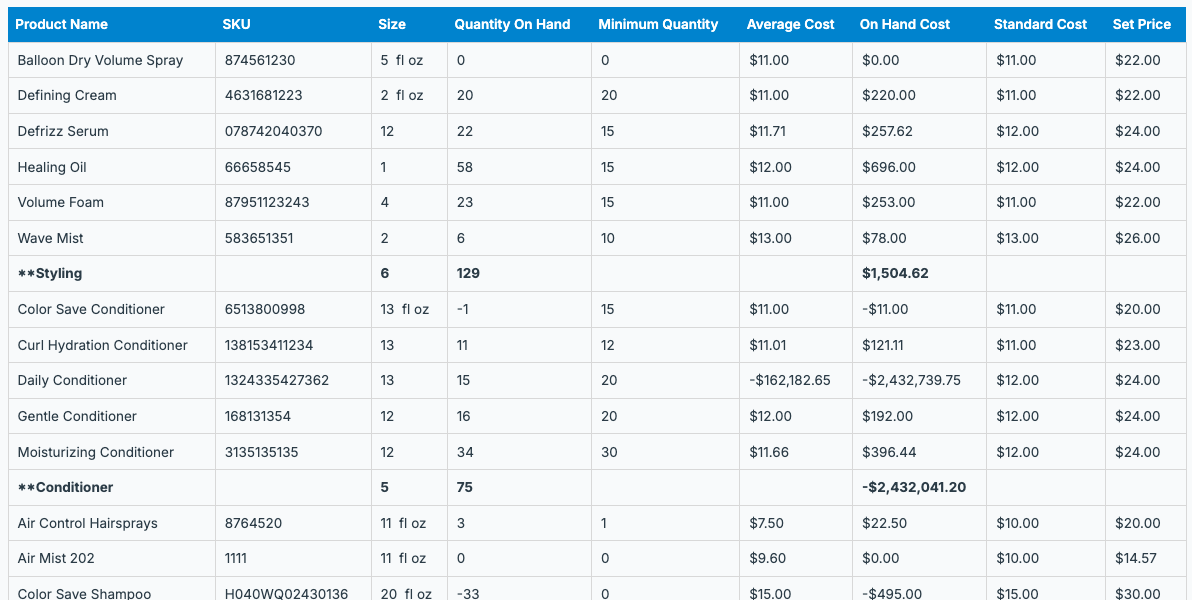Image resolution: width=1192 pixels, height=600 pixels.
Task: Select the Color Save Shampoo SKU cell
Action: point(286,593)
